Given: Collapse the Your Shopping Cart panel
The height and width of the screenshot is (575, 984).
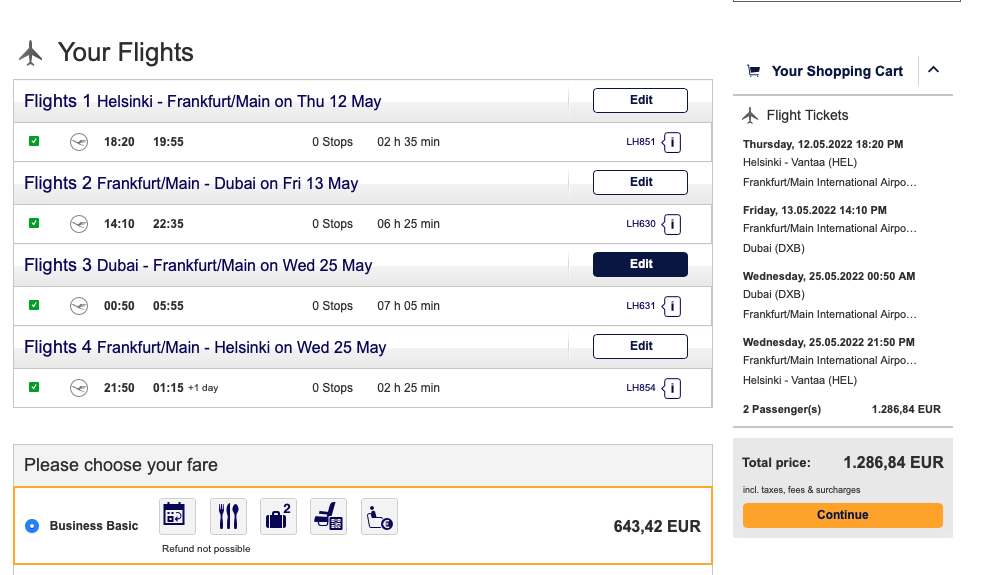Looking at the screenshot, I should coord(934,70).
